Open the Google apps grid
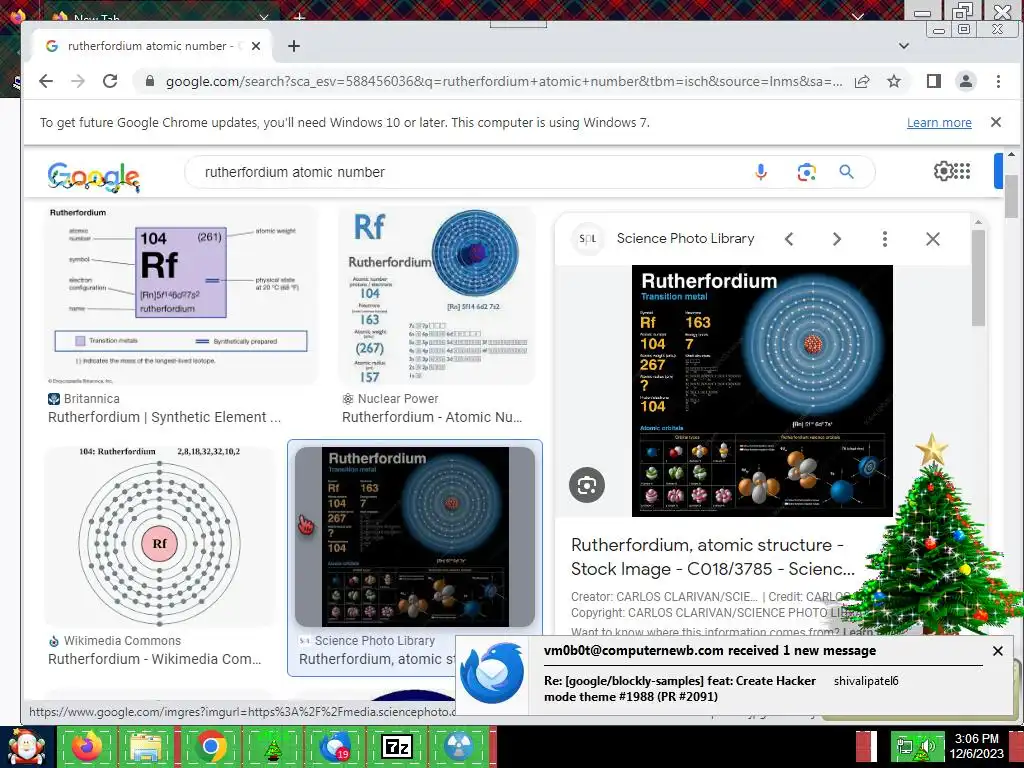 pyautogui.click(x=963, y=171)
